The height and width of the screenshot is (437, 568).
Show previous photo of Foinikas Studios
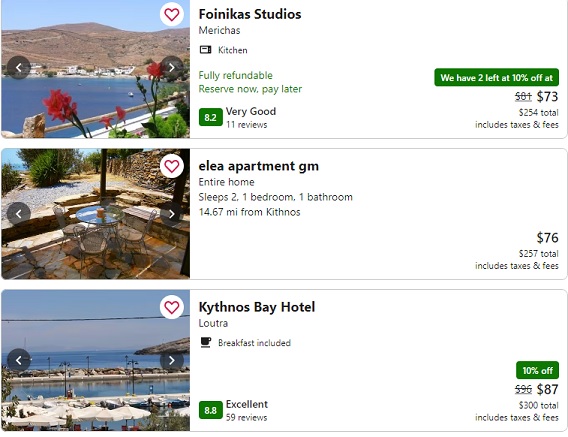(x=18, y=67)
